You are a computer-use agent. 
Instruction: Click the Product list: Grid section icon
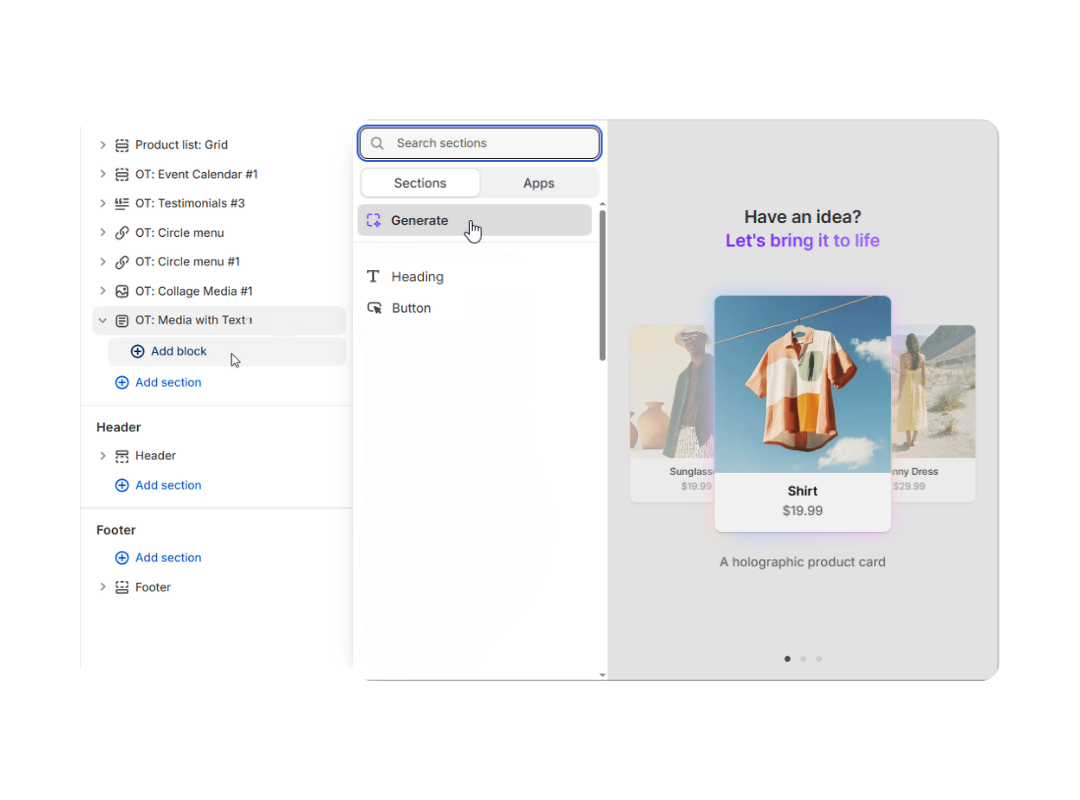122,145
